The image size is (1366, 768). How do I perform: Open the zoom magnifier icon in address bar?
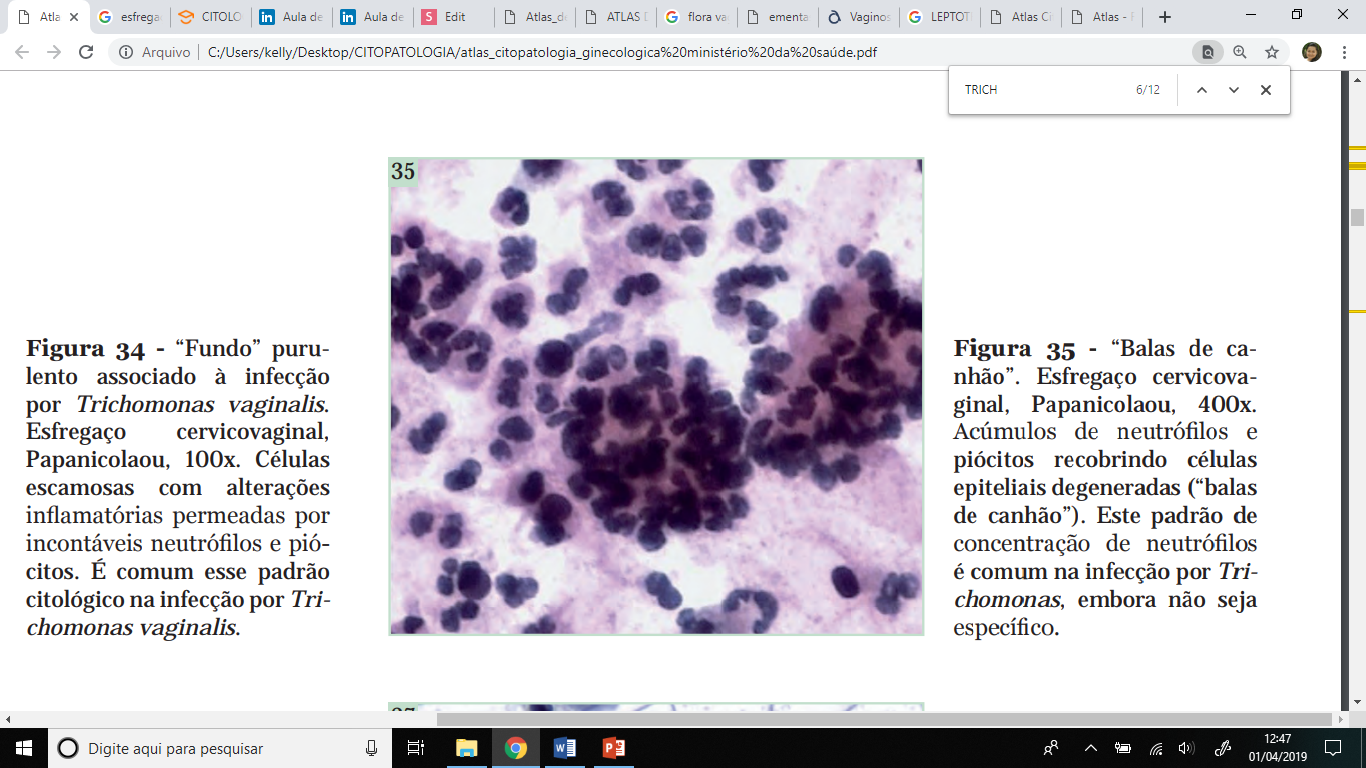(x=1240, y=52)
